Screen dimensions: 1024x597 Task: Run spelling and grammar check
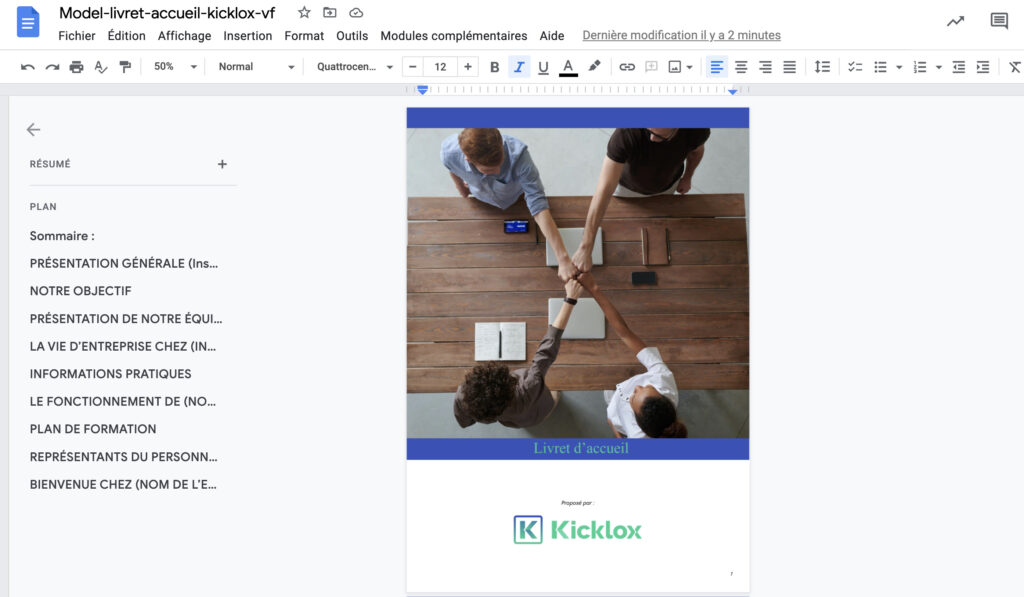101,67
